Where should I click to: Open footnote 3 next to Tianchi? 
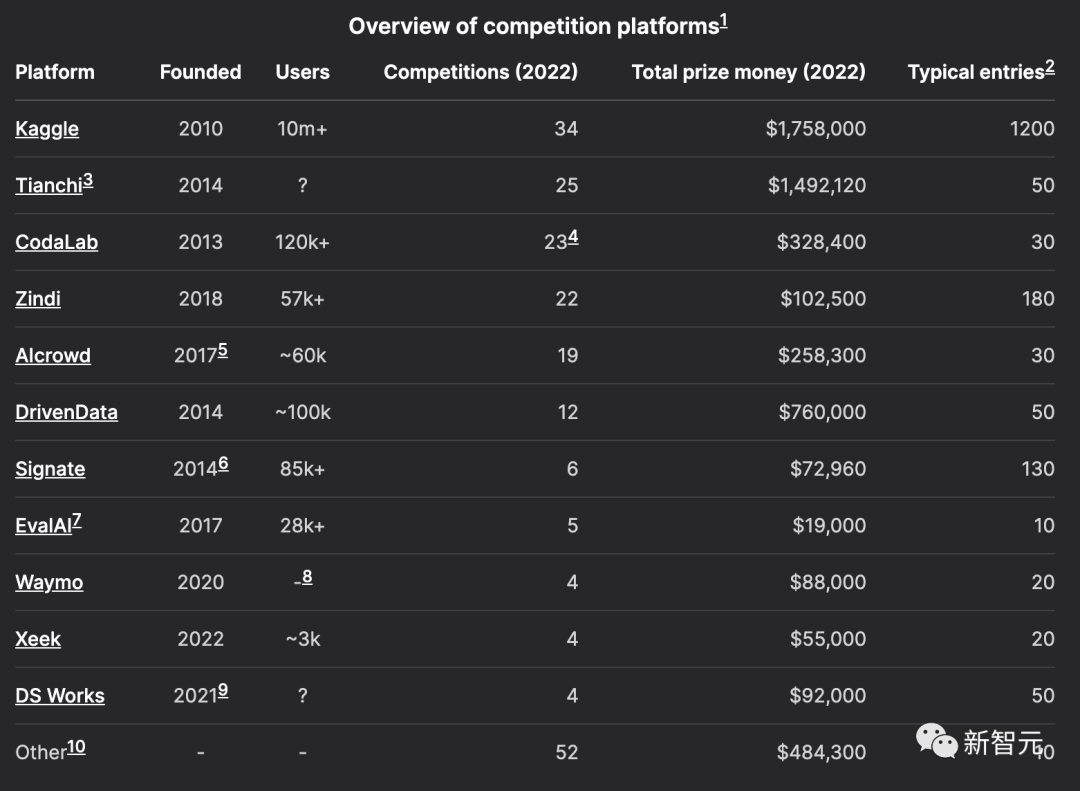pyautogui.click(x=88, y=180)
